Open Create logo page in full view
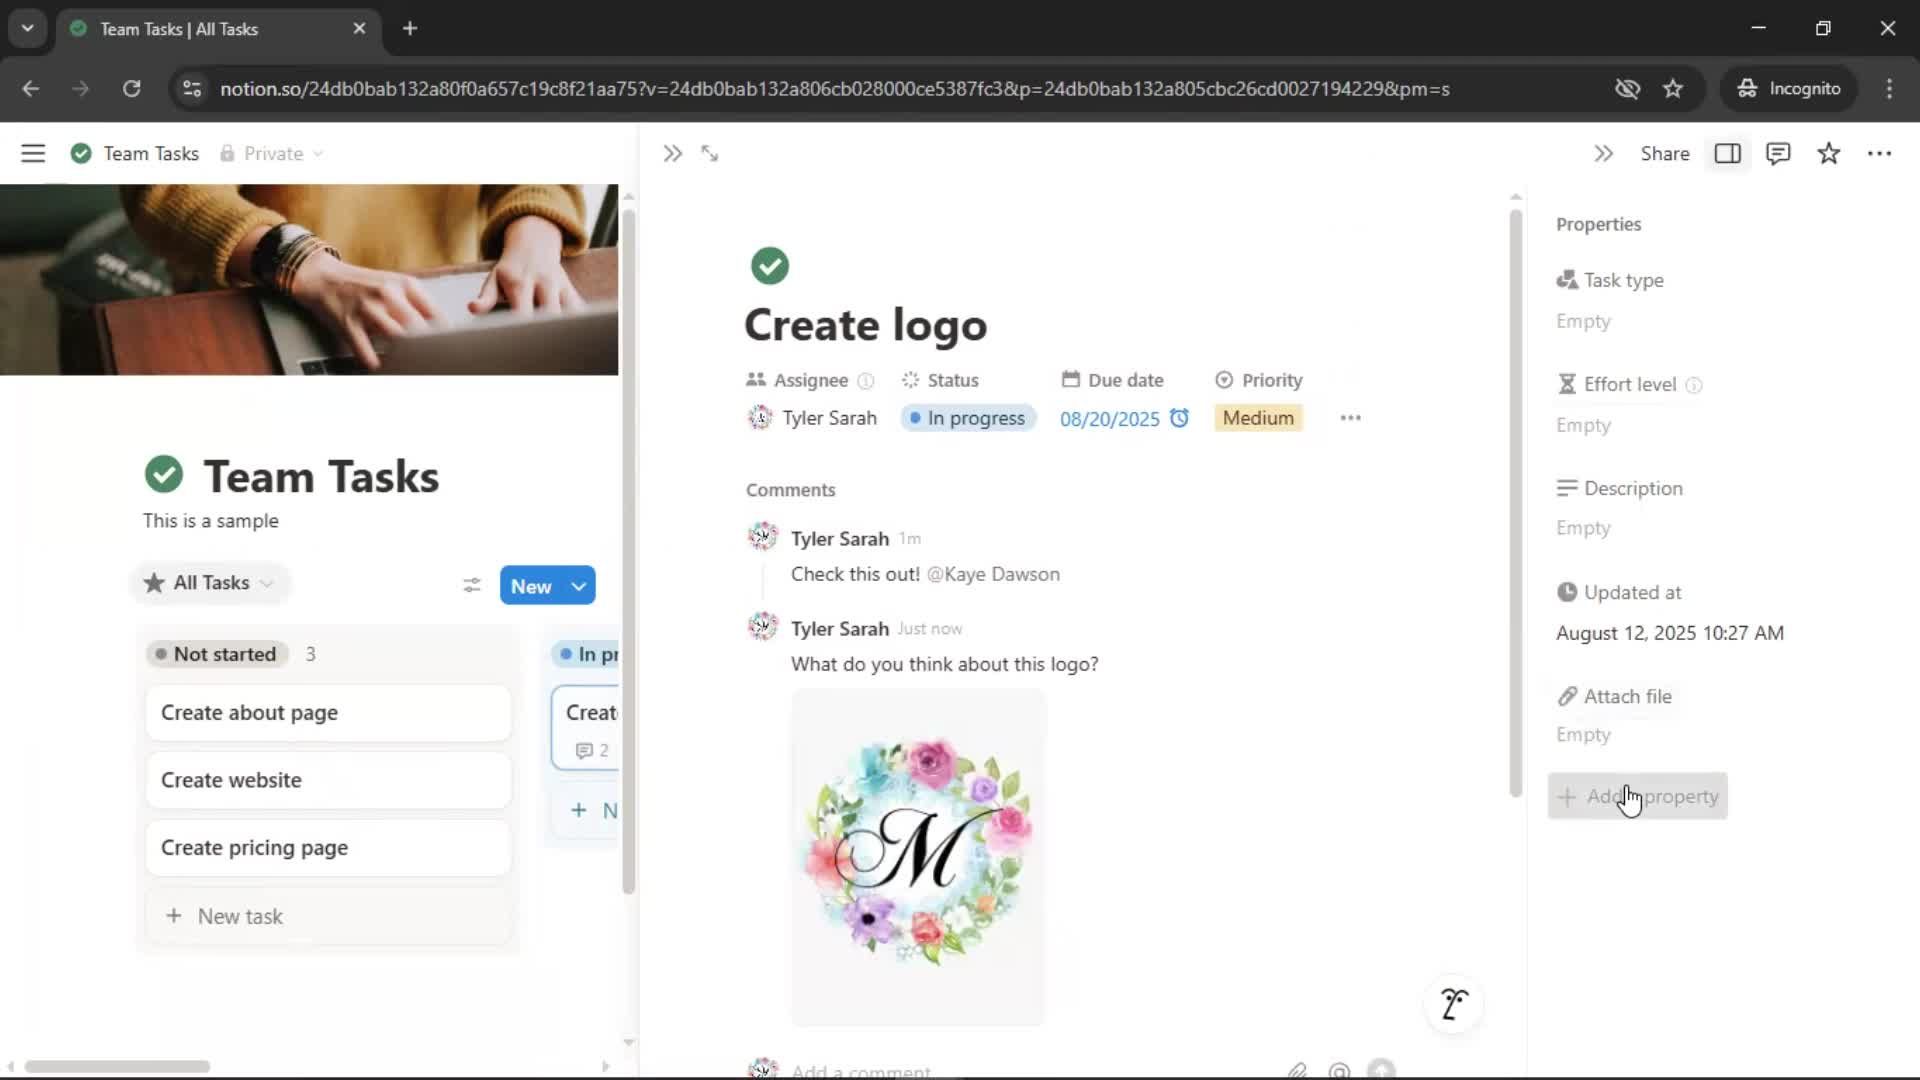This screenshot has height=1080, width=1920. tap(710, 153)
